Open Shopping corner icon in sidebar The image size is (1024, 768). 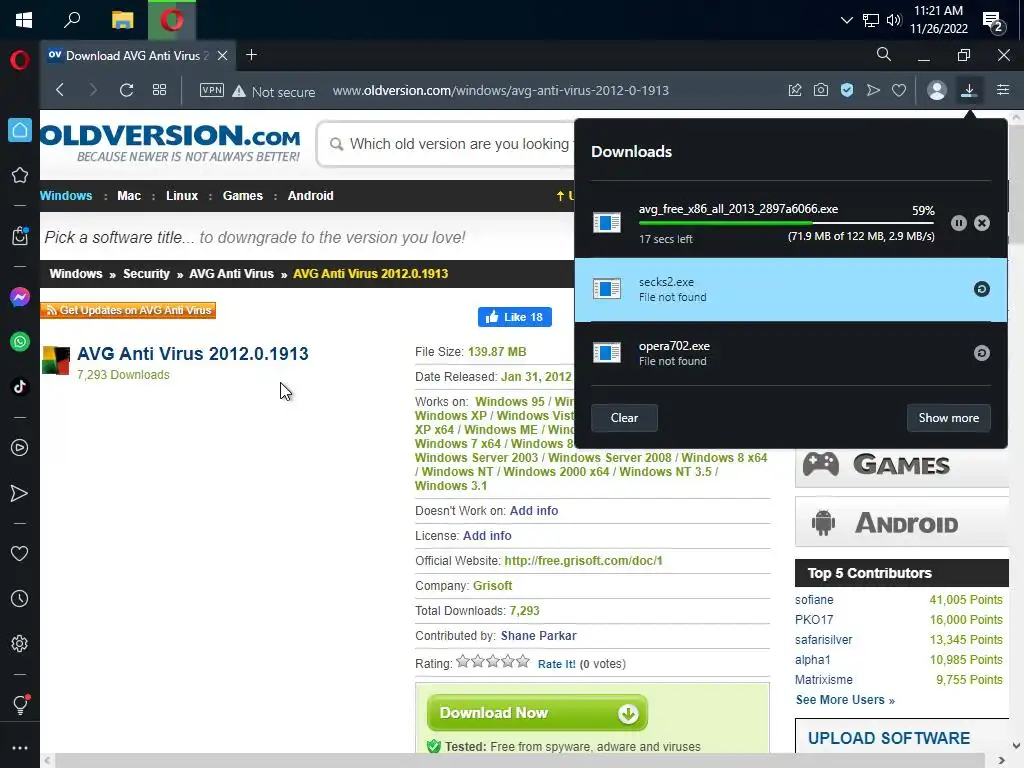(x=20, y=235)
